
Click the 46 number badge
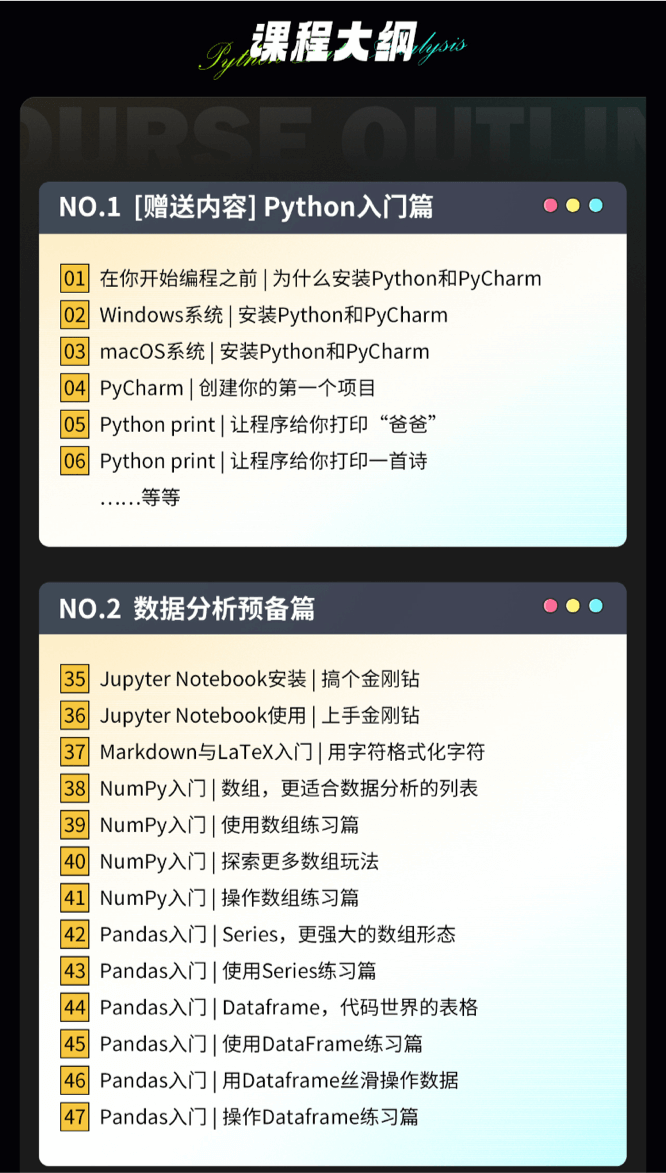click(74, 1080)
